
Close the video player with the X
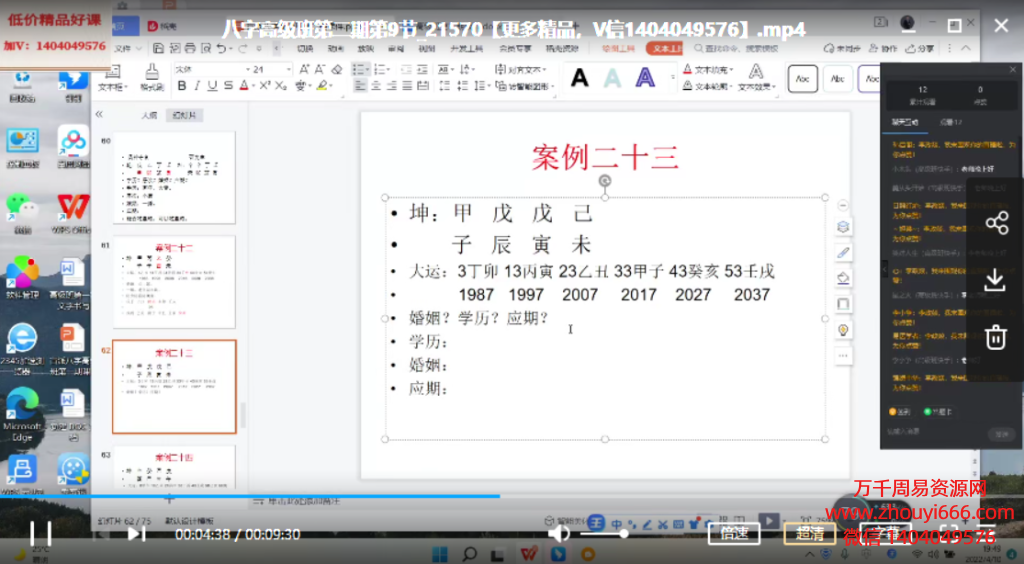pyautogui.click(x=1001, y=25)
